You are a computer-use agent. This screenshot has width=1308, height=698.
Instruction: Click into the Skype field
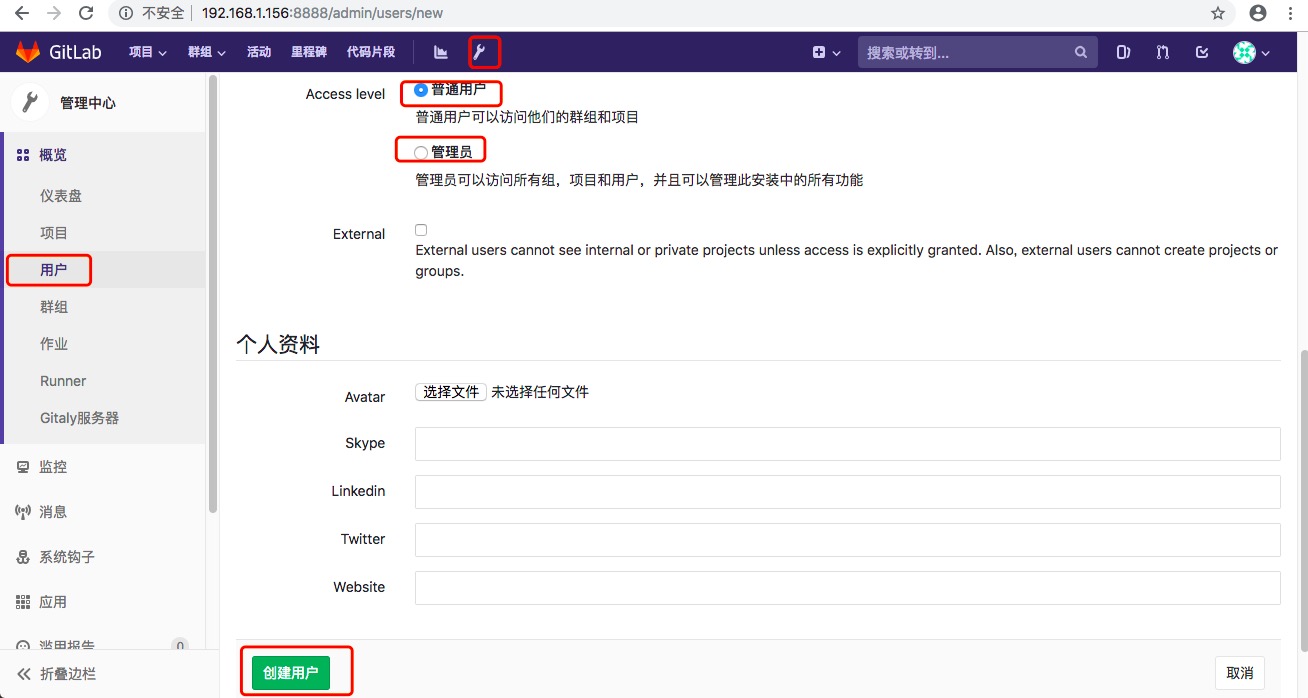point(848,444)
